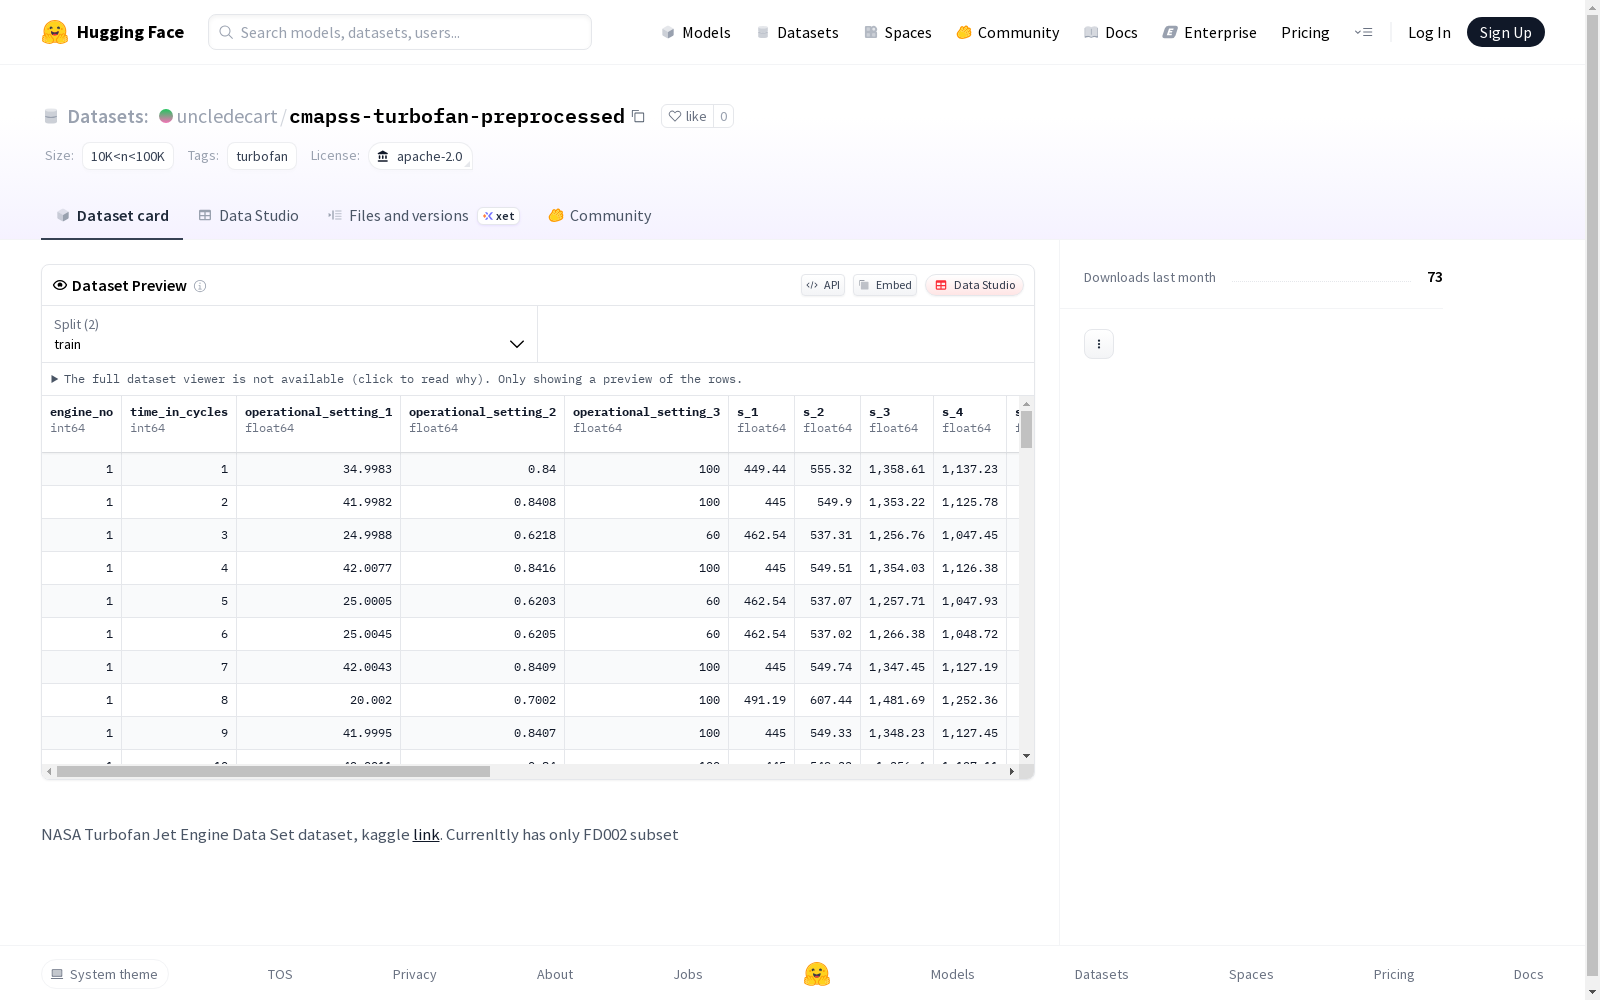Open TOS footer link
Viewport: 1600px width, 1000px height.
[280, 974]
